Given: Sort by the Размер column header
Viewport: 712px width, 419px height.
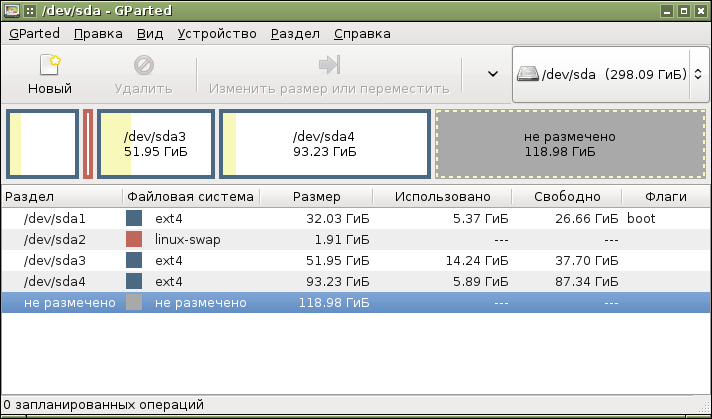Looking at the screenshot, I should click(x=316, y=197).
